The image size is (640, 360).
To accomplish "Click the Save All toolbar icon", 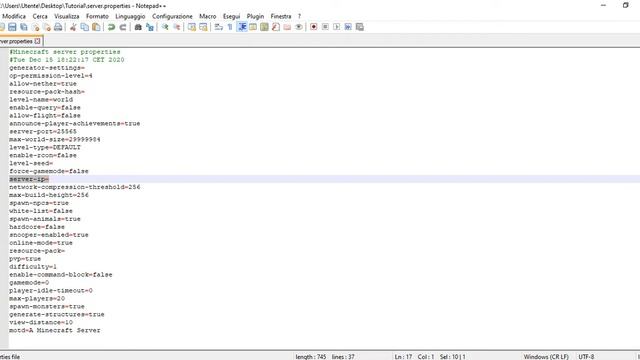I will tap(24, 27).
